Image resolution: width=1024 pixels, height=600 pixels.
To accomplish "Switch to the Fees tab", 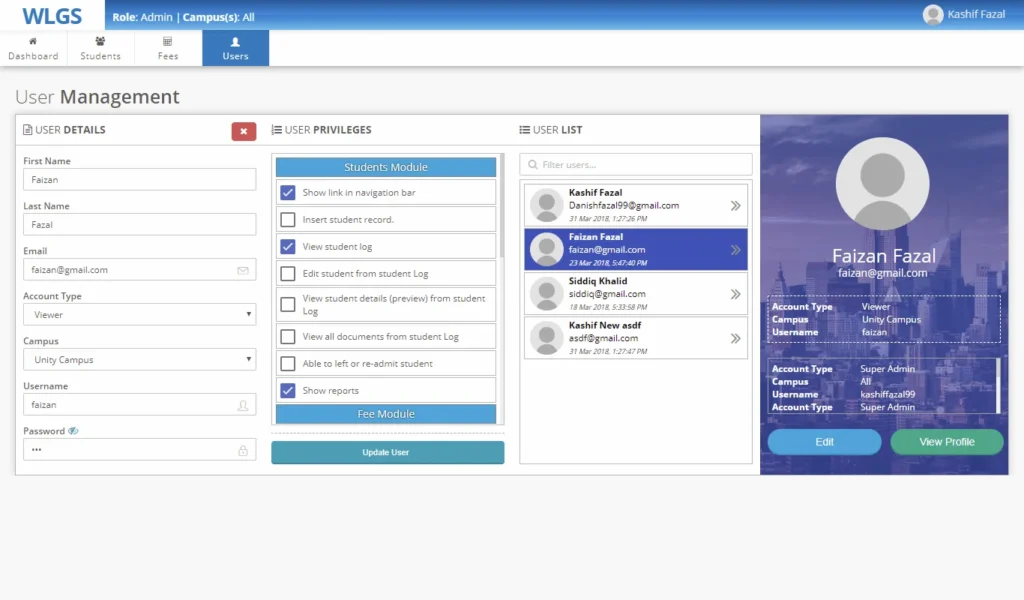I will (x=168, y=49).
